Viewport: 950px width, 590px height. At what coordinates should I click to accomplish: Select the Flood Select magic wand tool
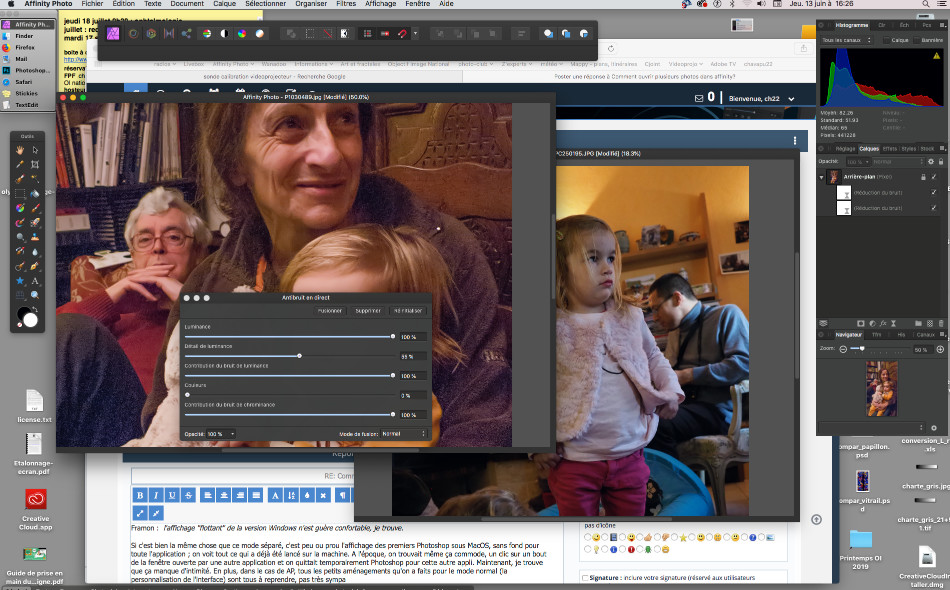(x=35, y=179)
